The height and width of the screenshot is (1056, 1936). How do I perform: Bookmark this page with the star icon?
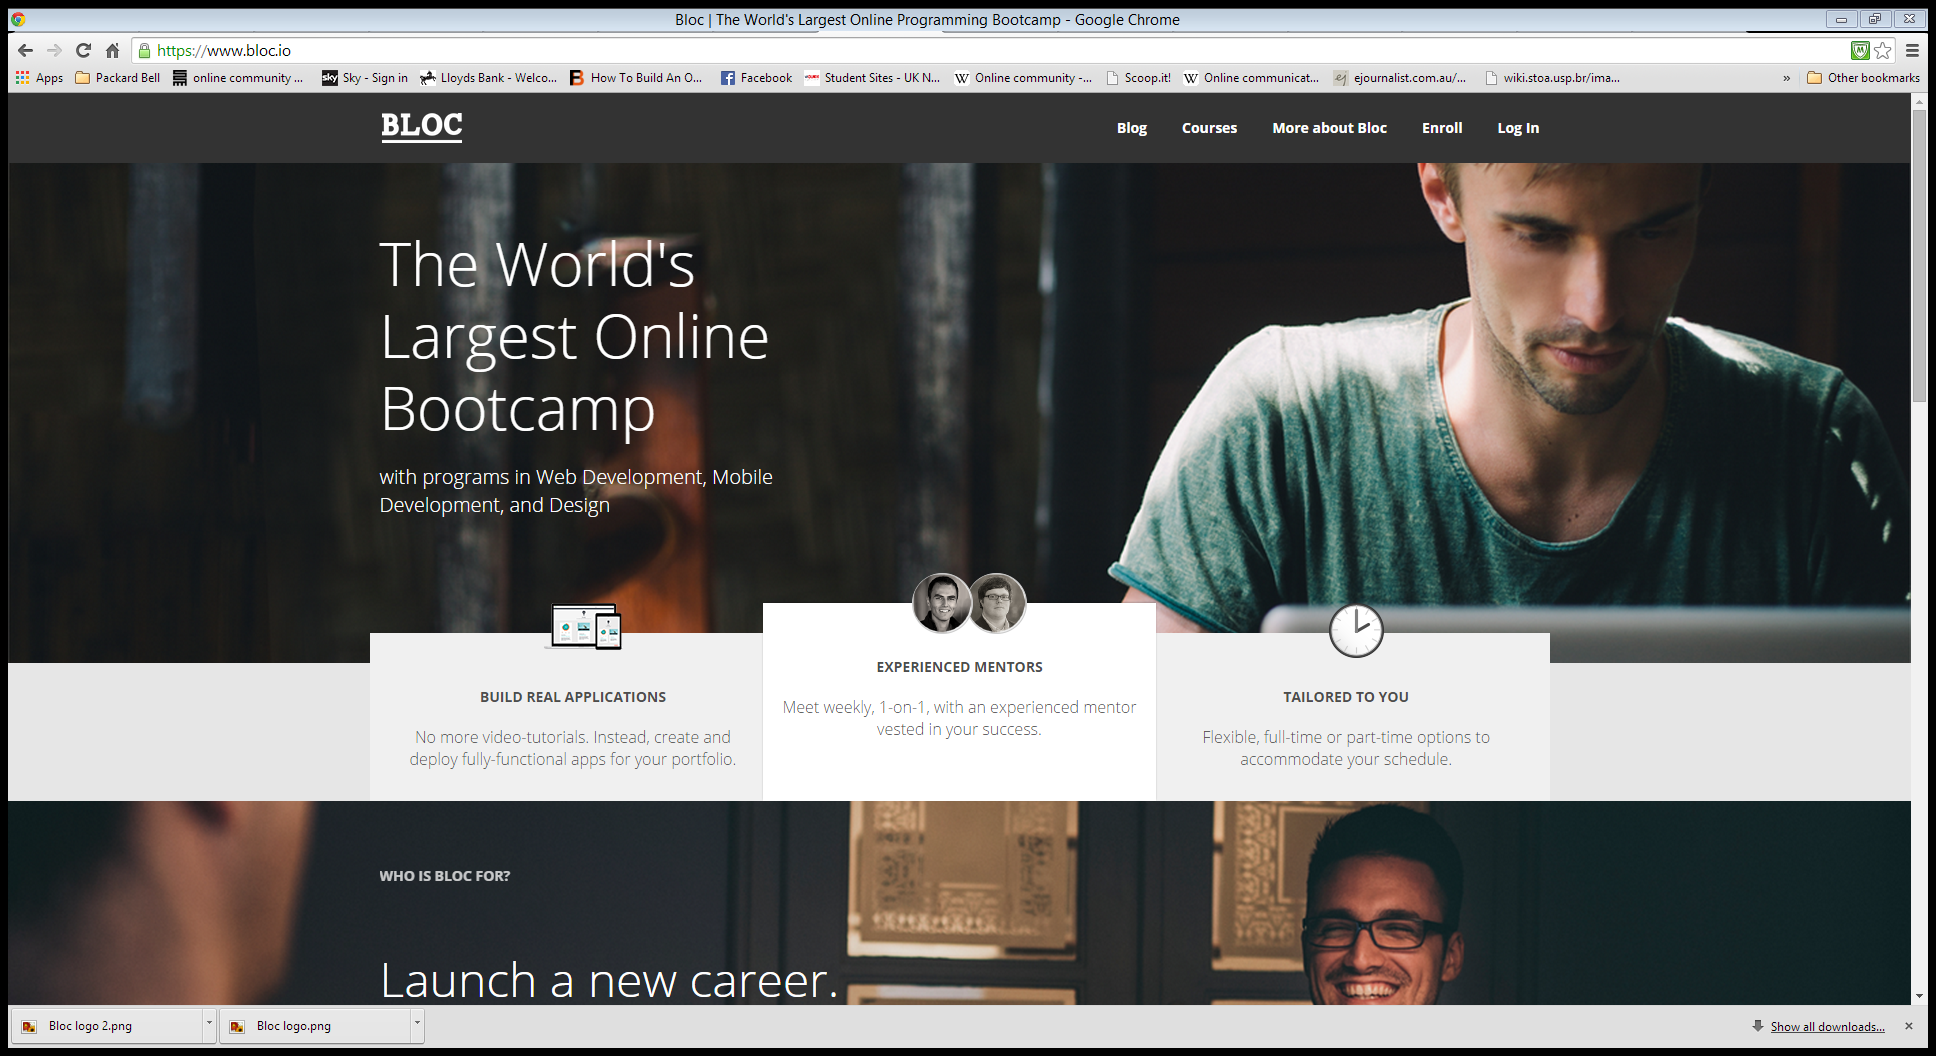coord(1883,50)
